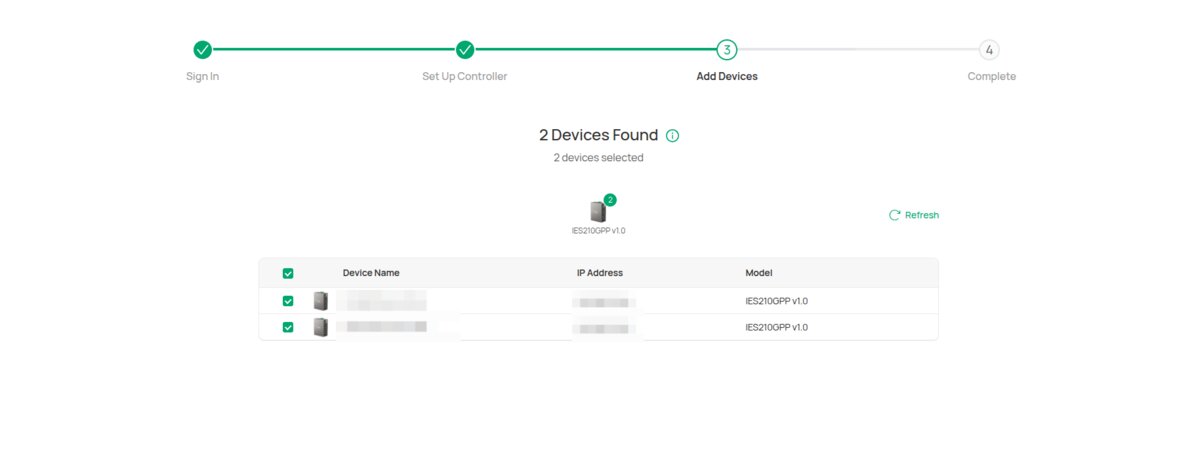The width and height of the screenshot is (1200, 459).
Task: Click the Add Devices step label
Action: click(x=727, y=77)
